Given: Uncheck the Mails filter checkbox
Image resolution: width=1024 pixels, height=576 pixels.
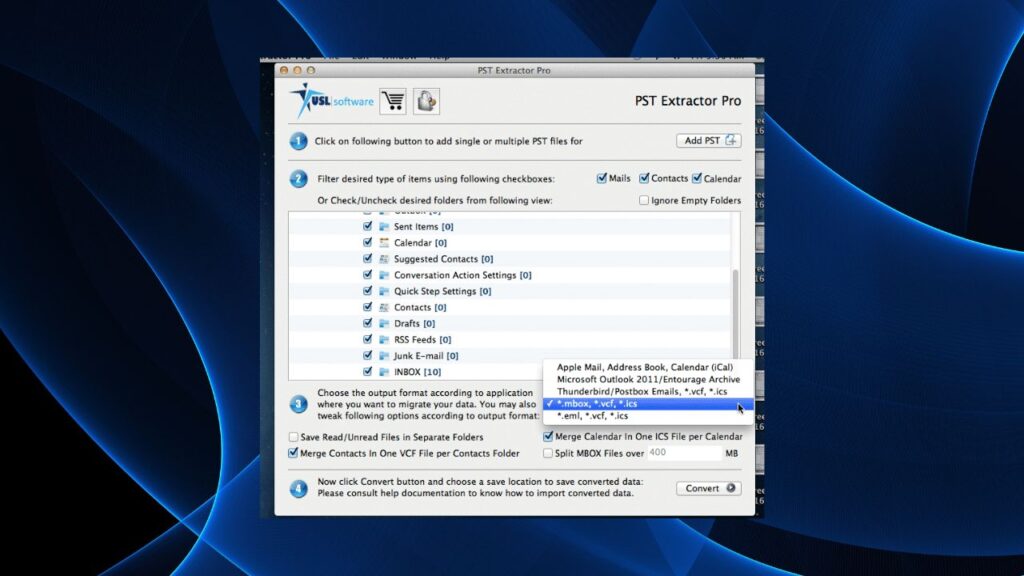Looking at the screenshot, I should pyautogui.click(x=602, y=179).
